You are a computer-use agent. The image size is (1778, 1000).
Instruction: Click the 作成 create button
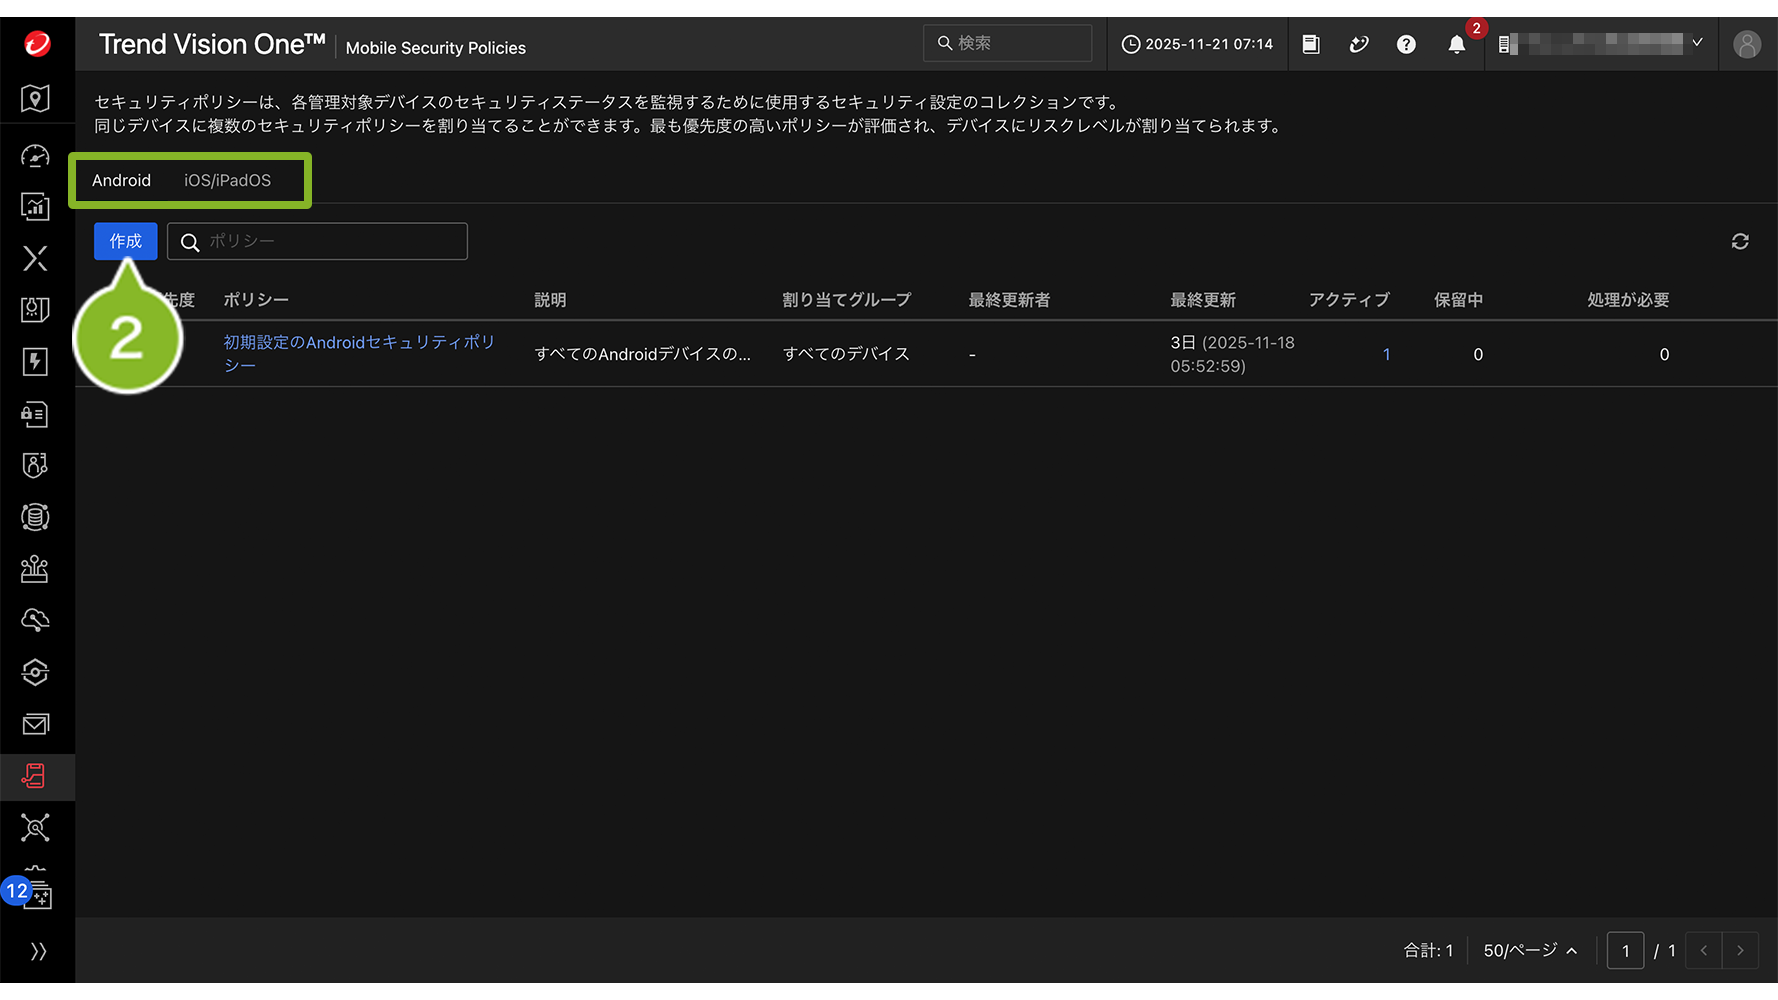tap(125, 241)
